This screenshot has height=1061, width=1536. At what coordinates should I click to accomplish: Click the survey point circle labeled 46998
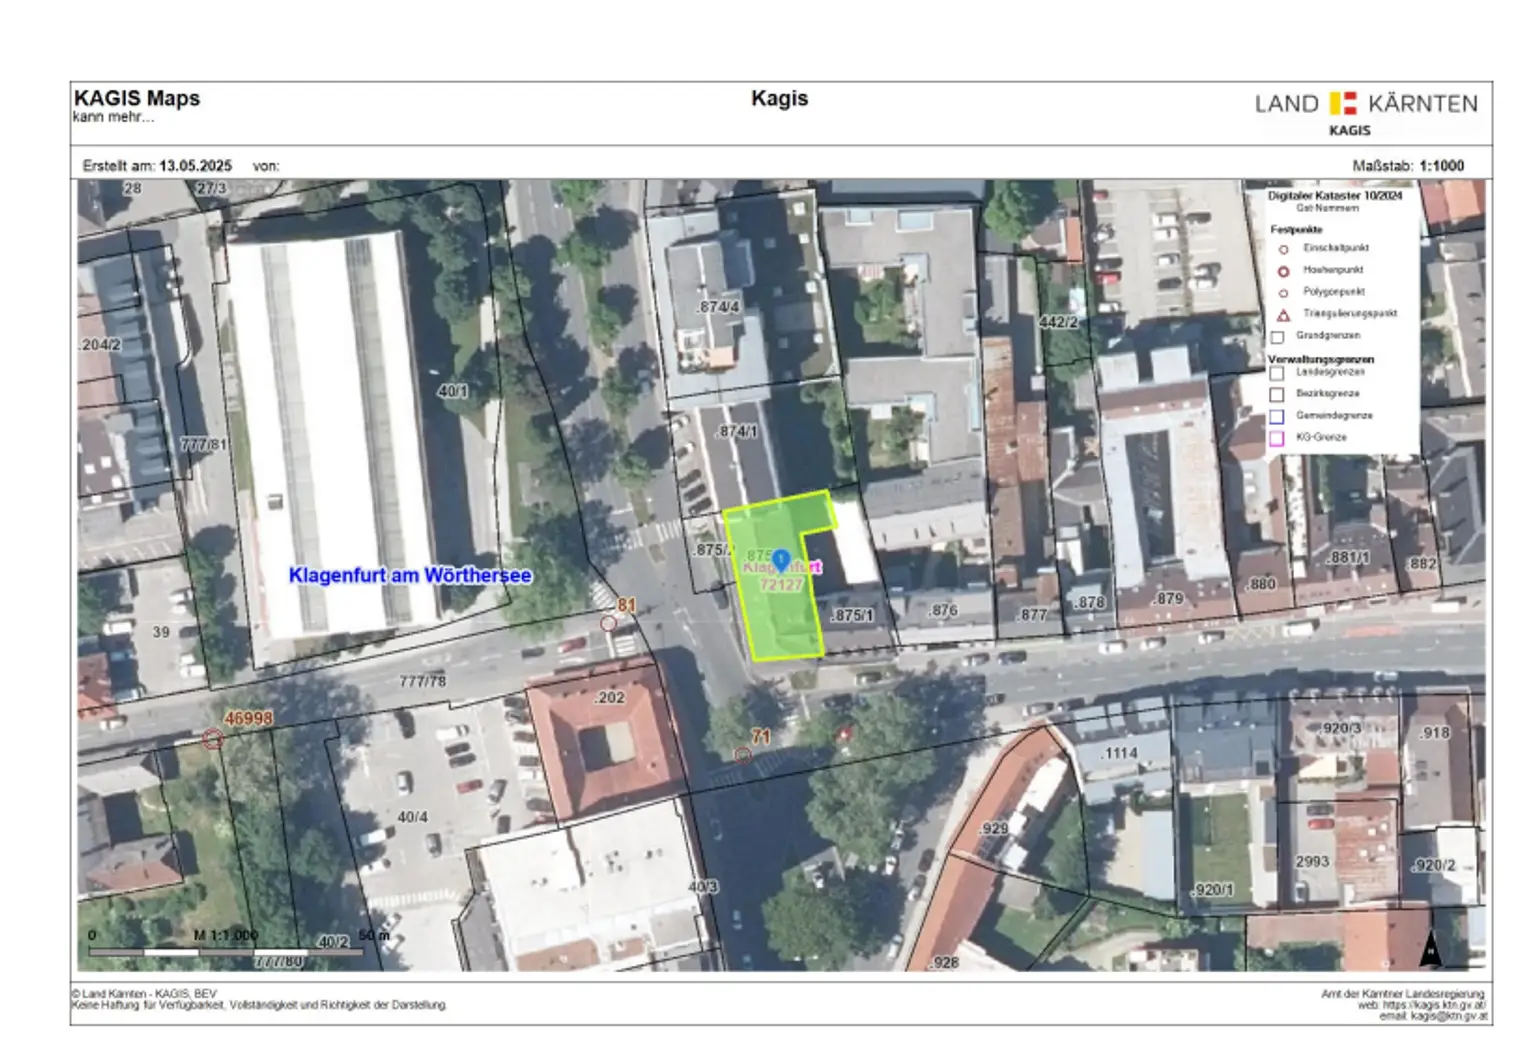click(x=212, y=739)
